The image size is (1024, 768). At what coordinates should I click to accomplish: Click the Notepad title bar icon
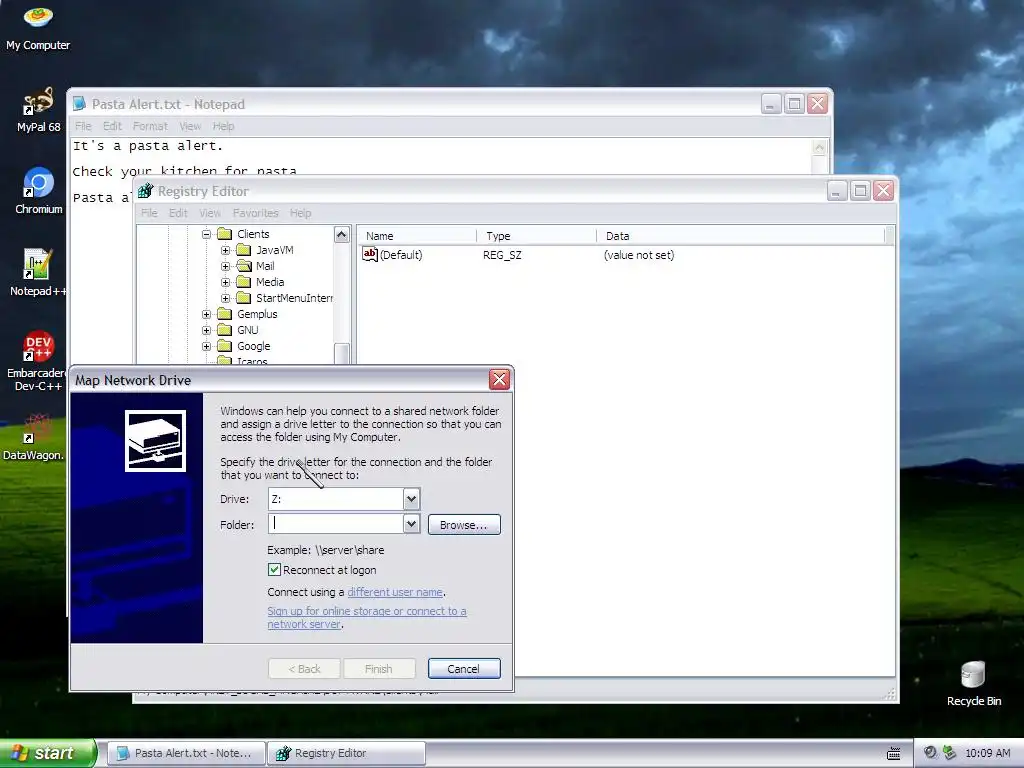[x=79, y=104]
